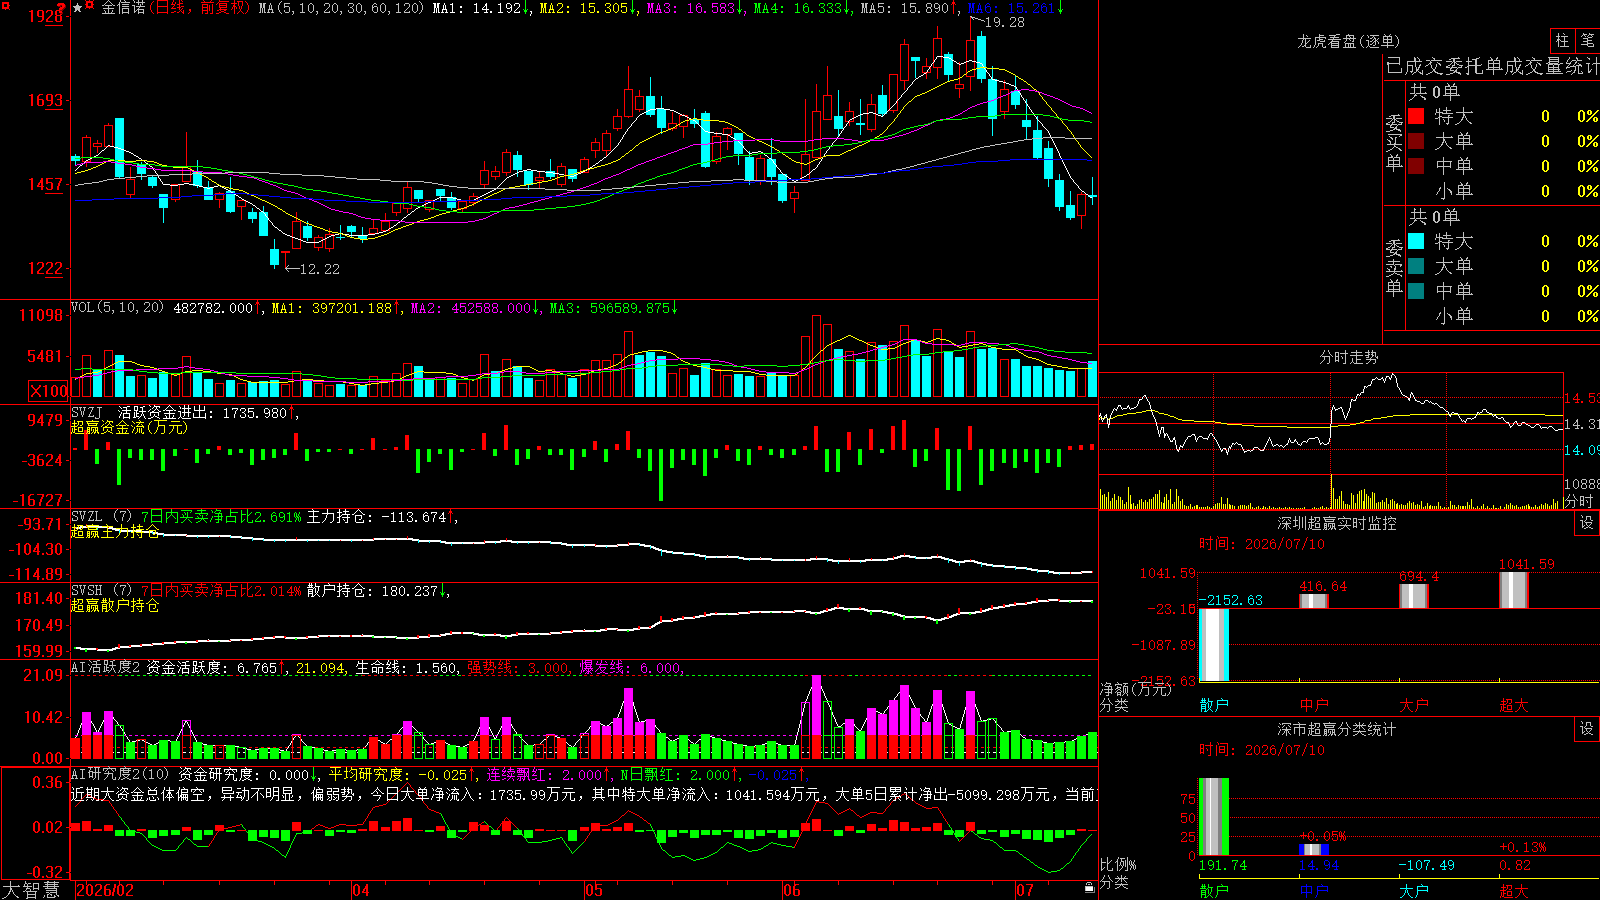Switch to 笔 tick view
This screenshot has width=1600, height=900.
point(1587,40)
